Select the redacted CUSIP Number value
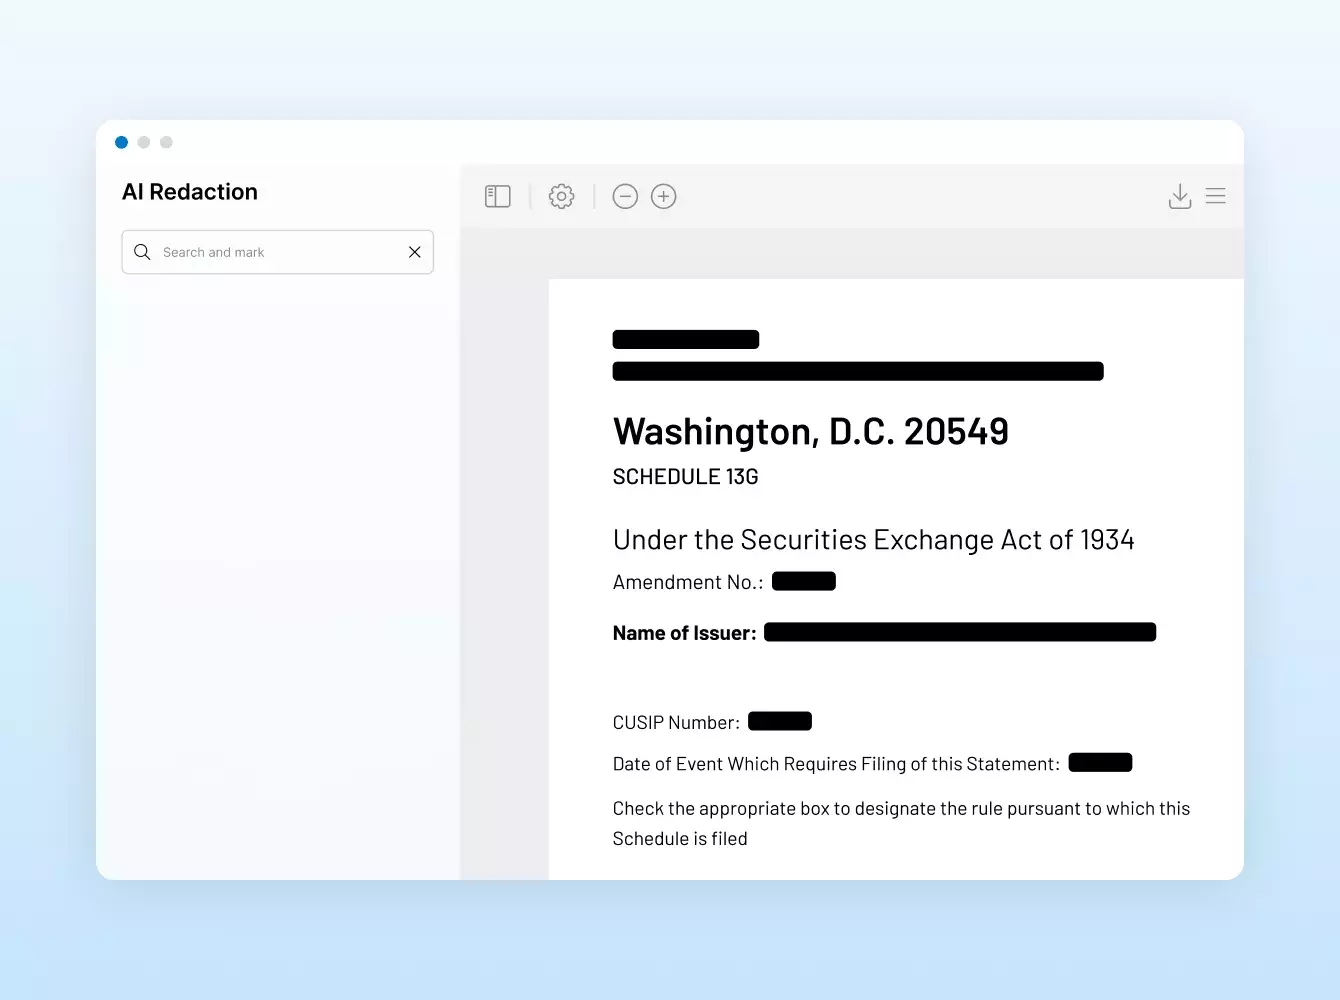Screen dimensions: 1340x1000 click(x=780, y=721)
